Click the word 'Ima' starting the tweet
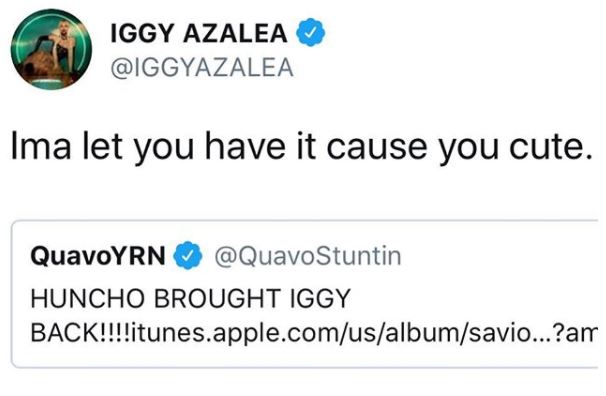Viewport: 606px width, 396px height. point(41,146)
